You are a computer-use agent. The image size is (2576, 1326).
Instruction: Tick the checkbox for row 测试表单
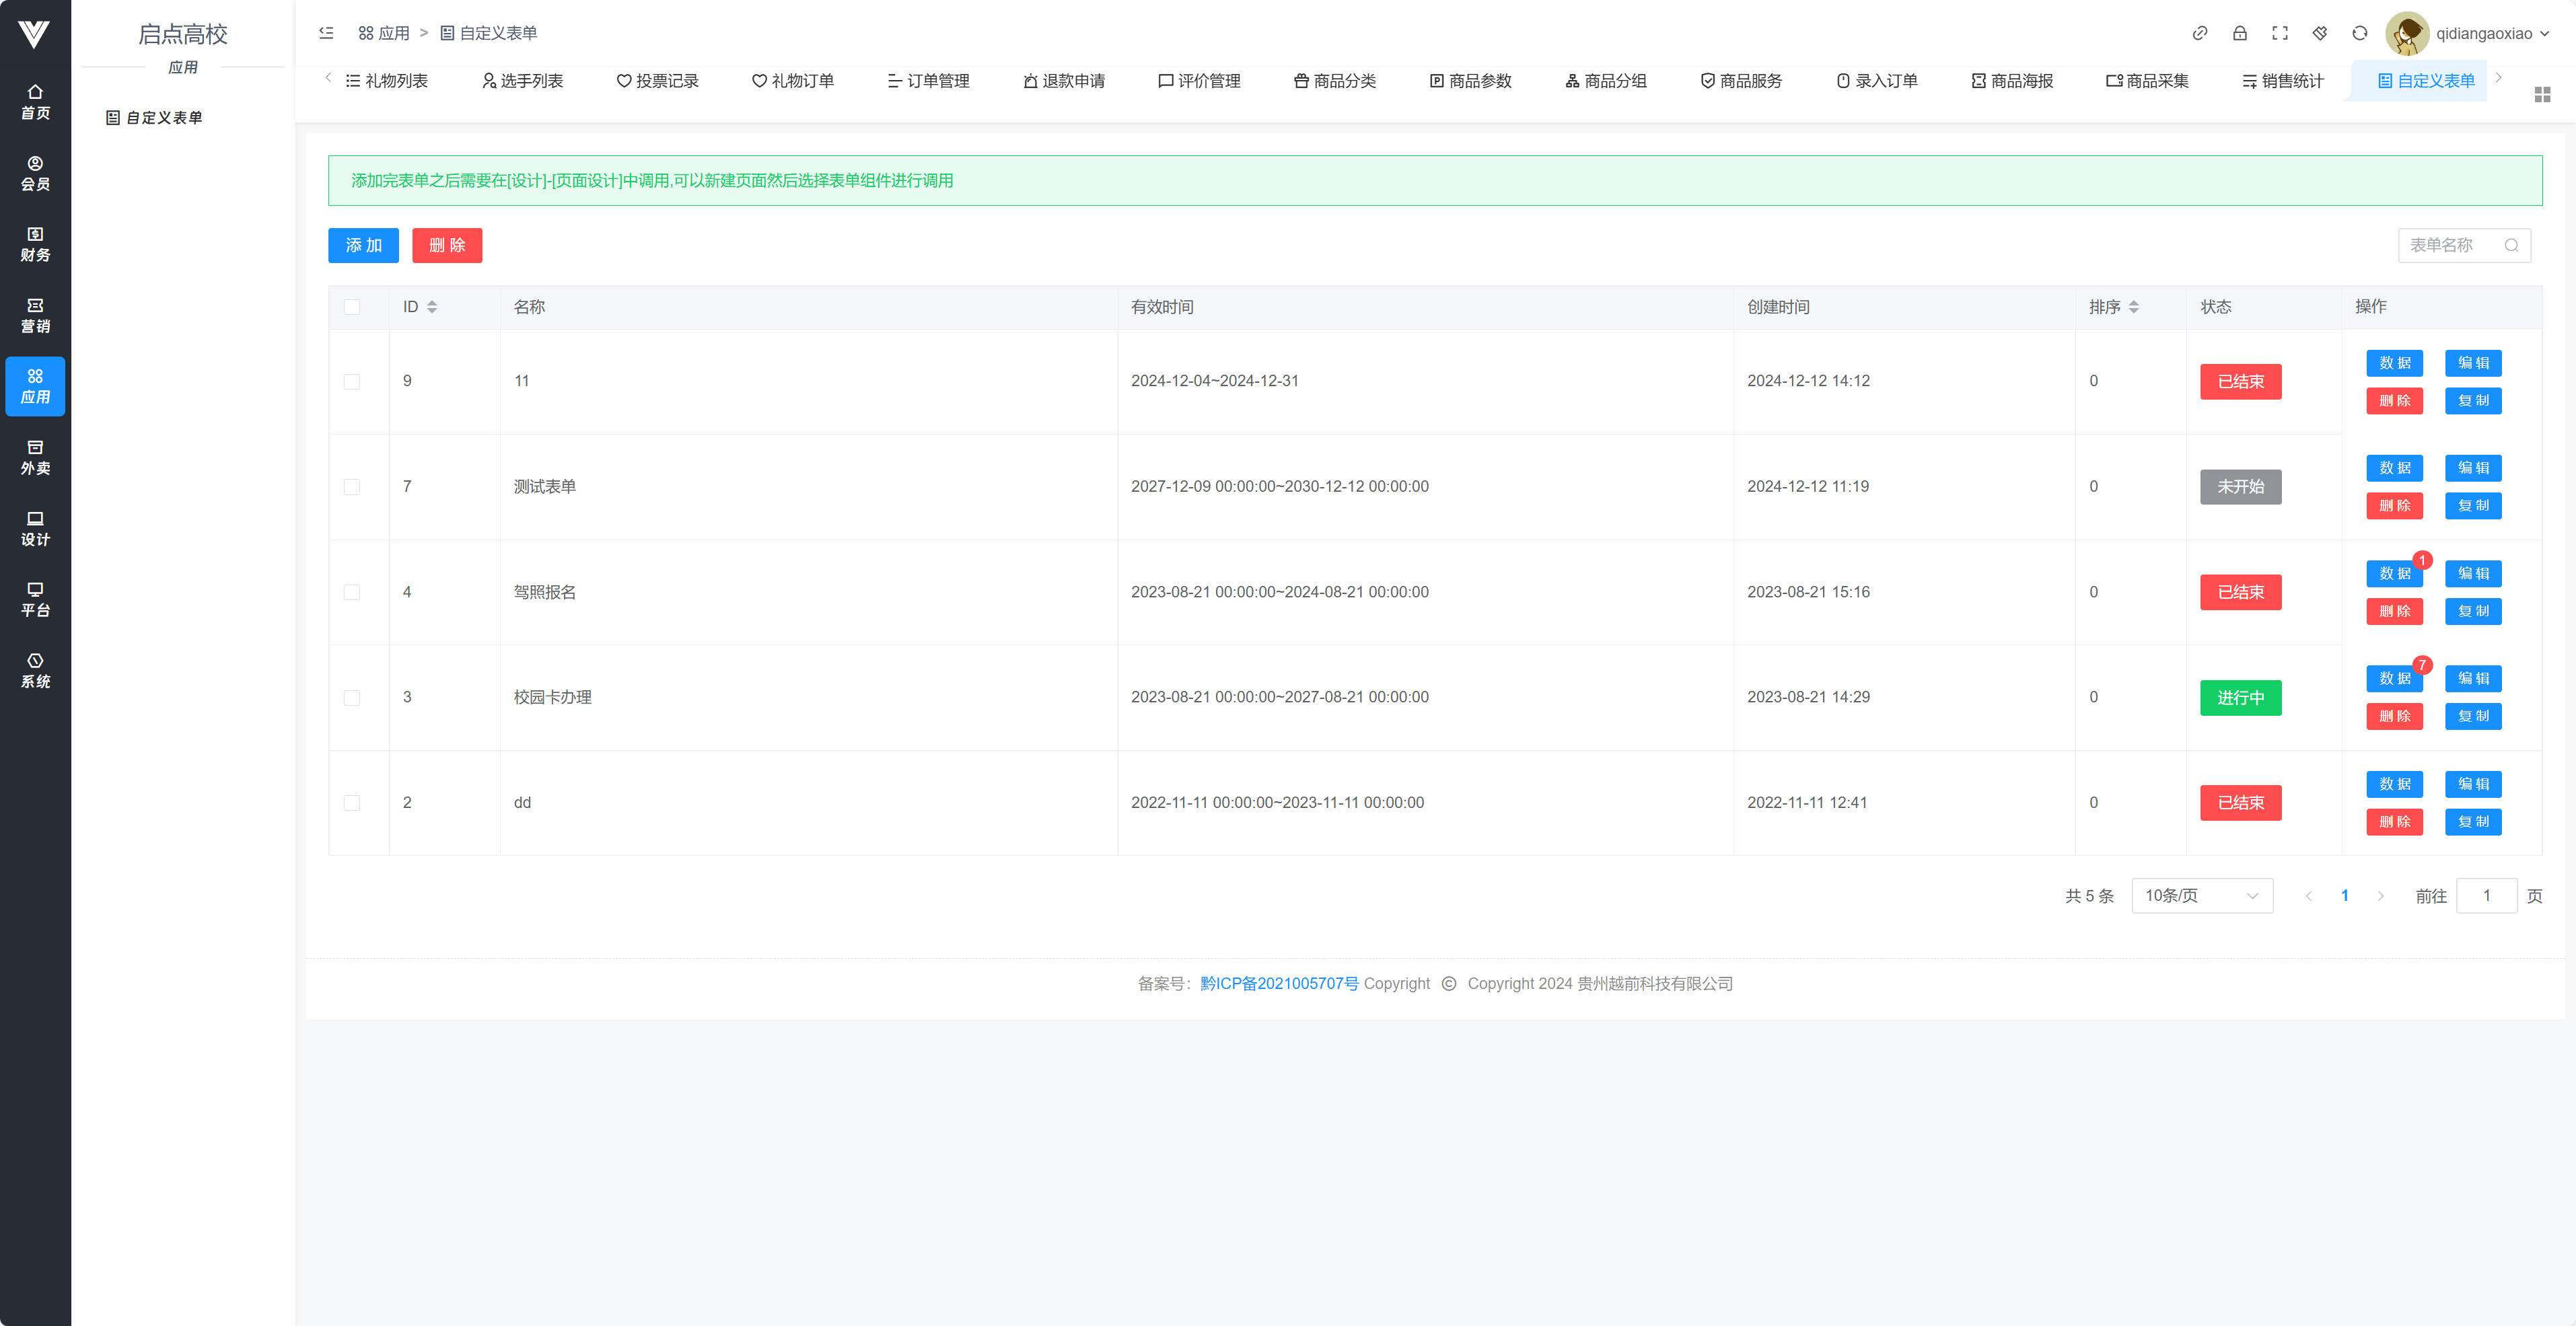[x=352, y=487]
